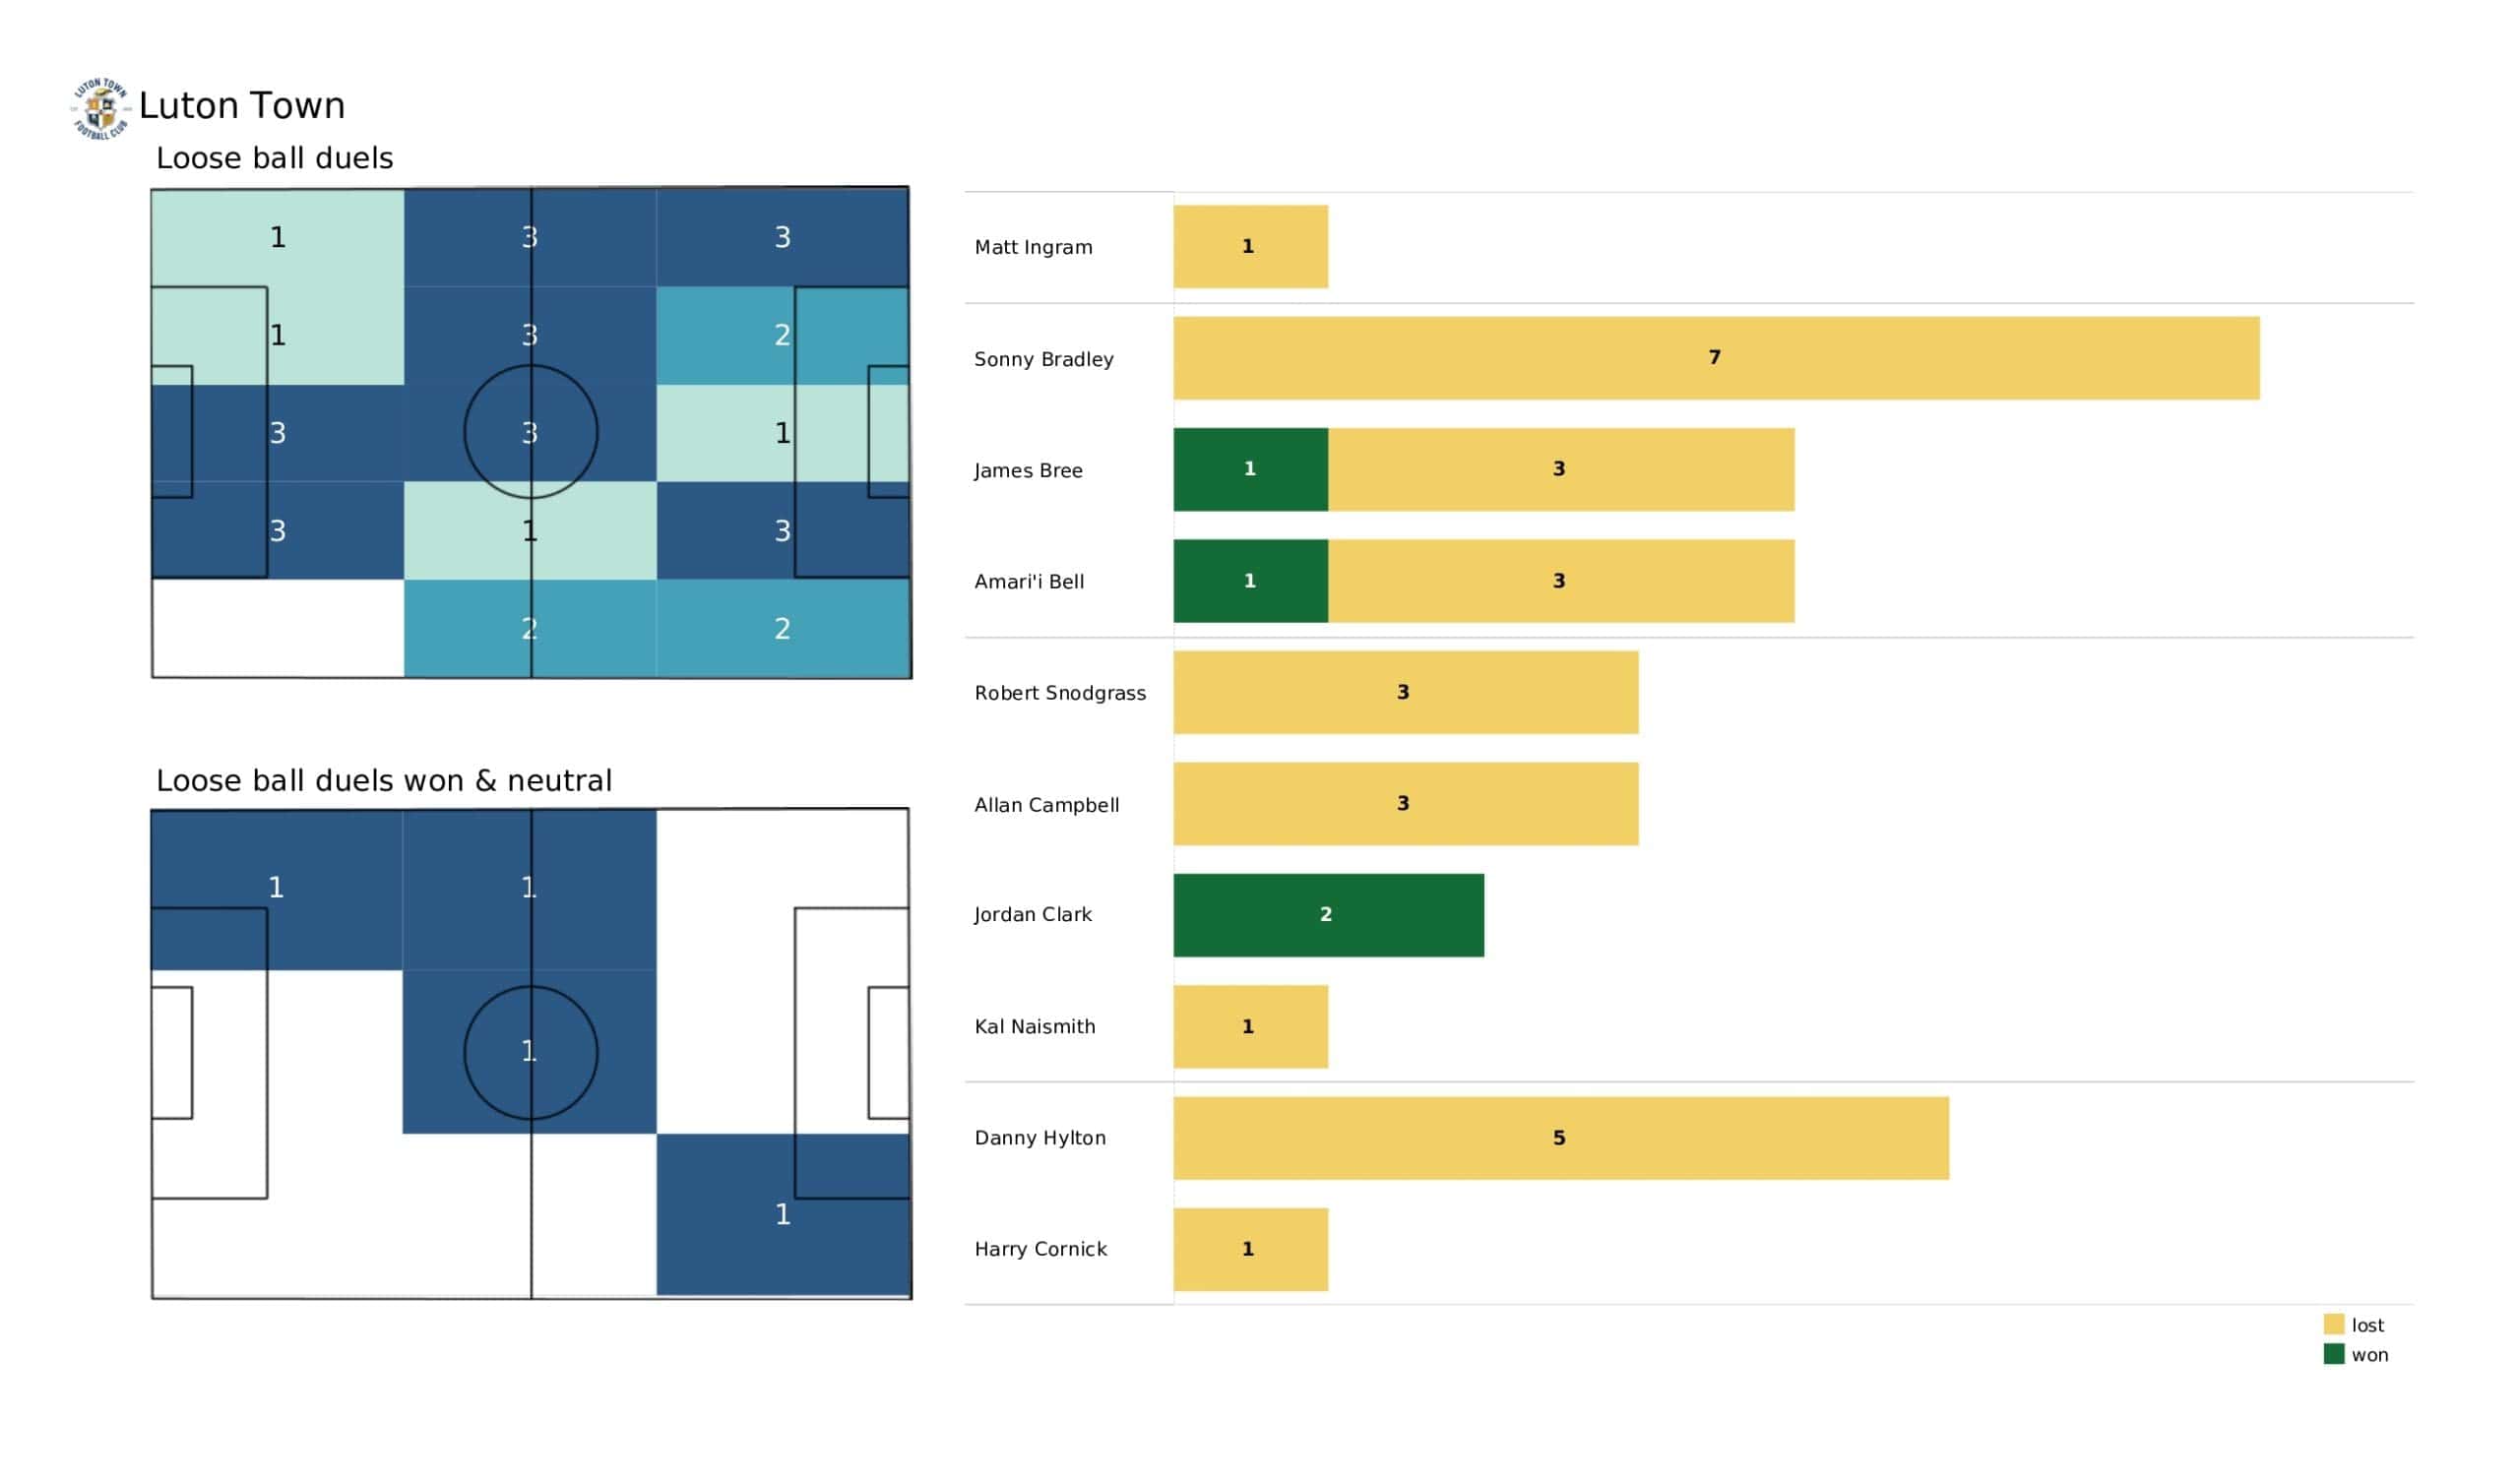Click Amari'i Bell's yellow lost segment
The width and height of the screenshot is (2520, 1480).
(1560, 581)
